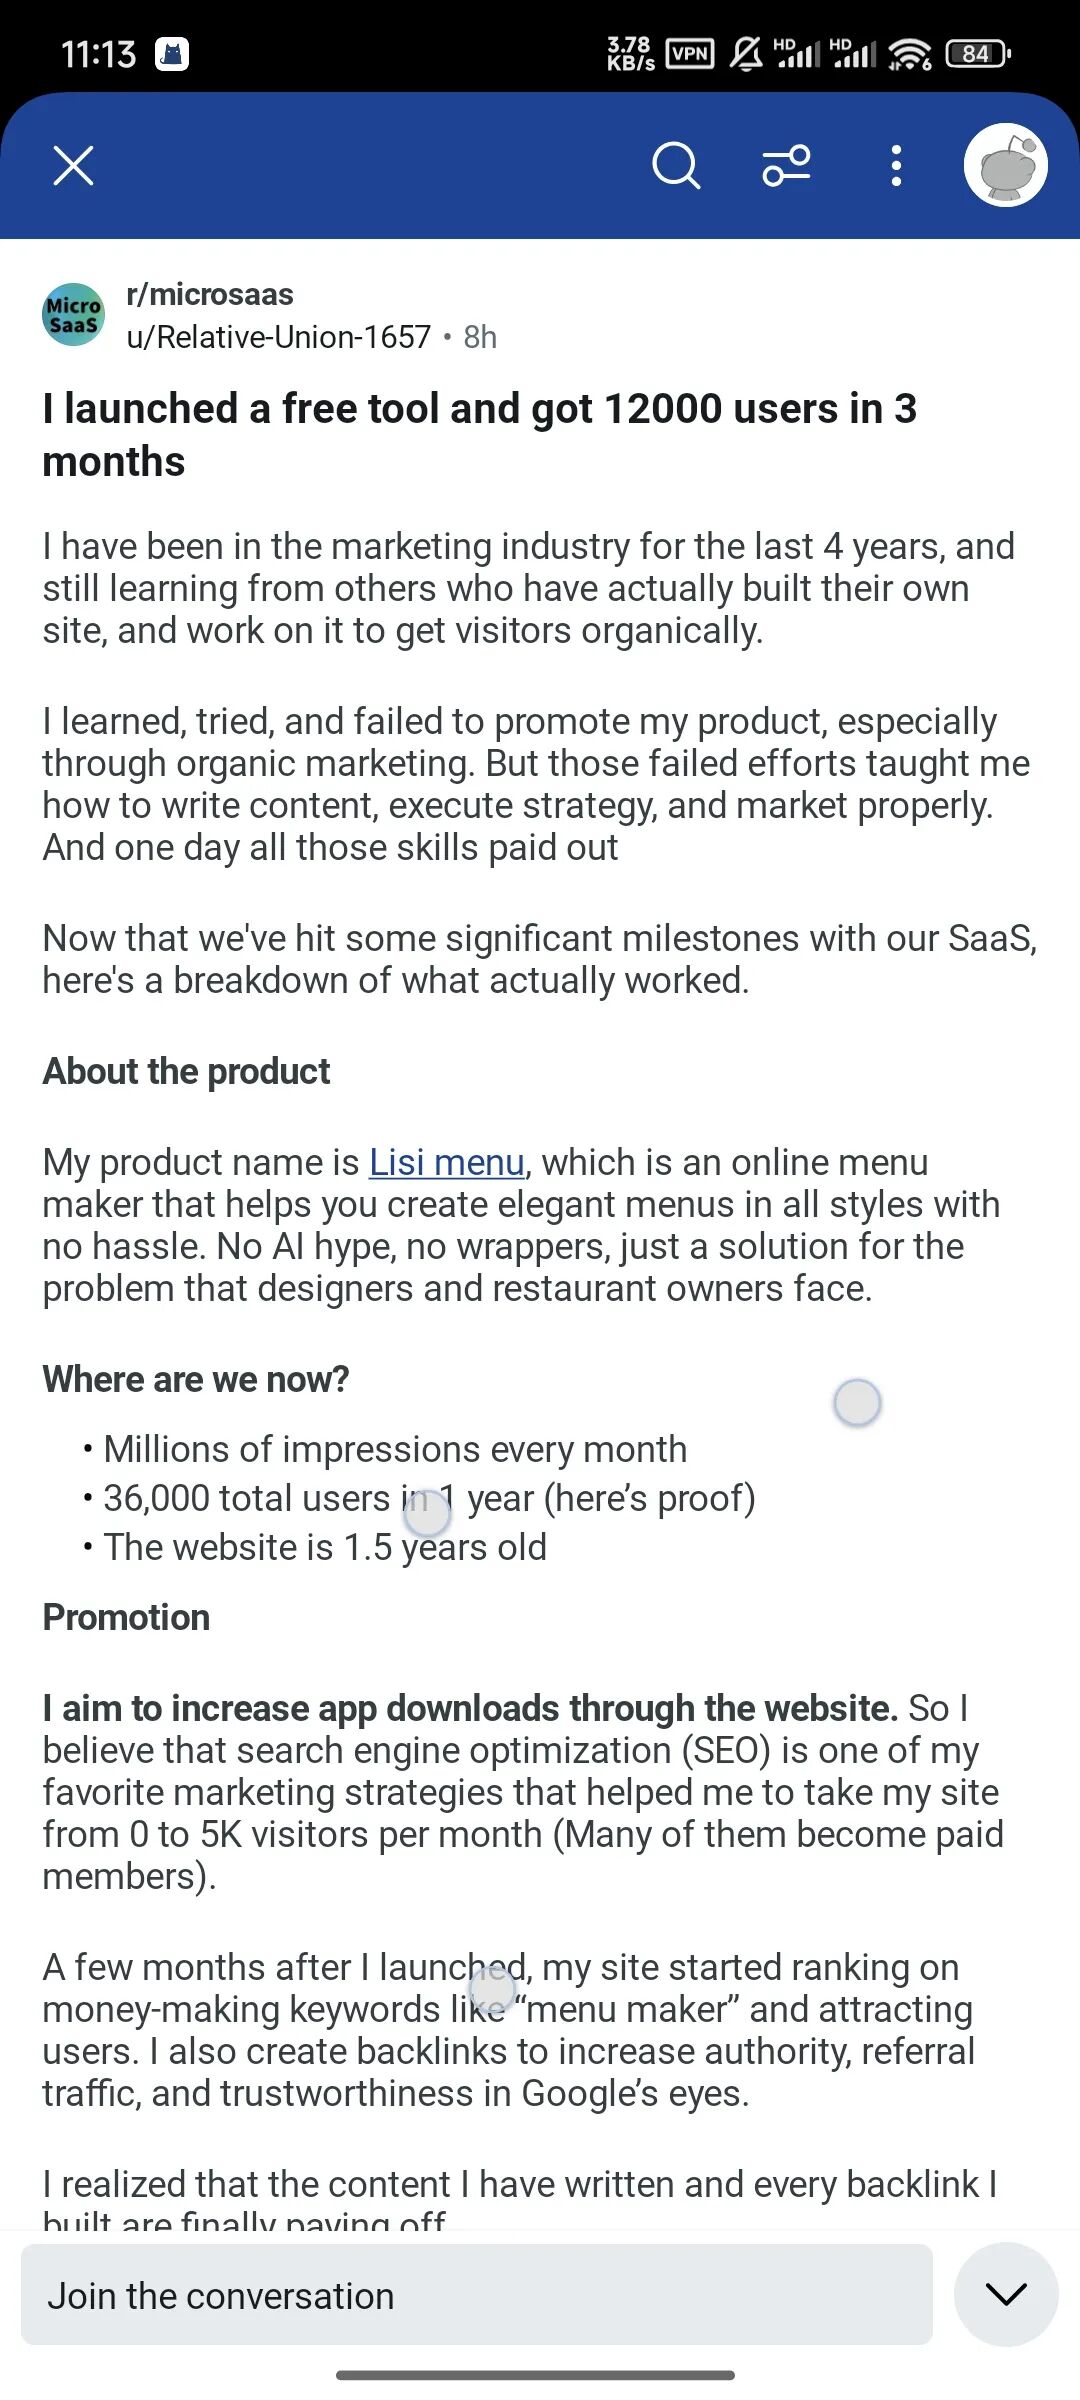The width and height of the screenshot is (1080, 2400).
Task: Open the r/microsaas subreddit link
Action: [210, 294]
